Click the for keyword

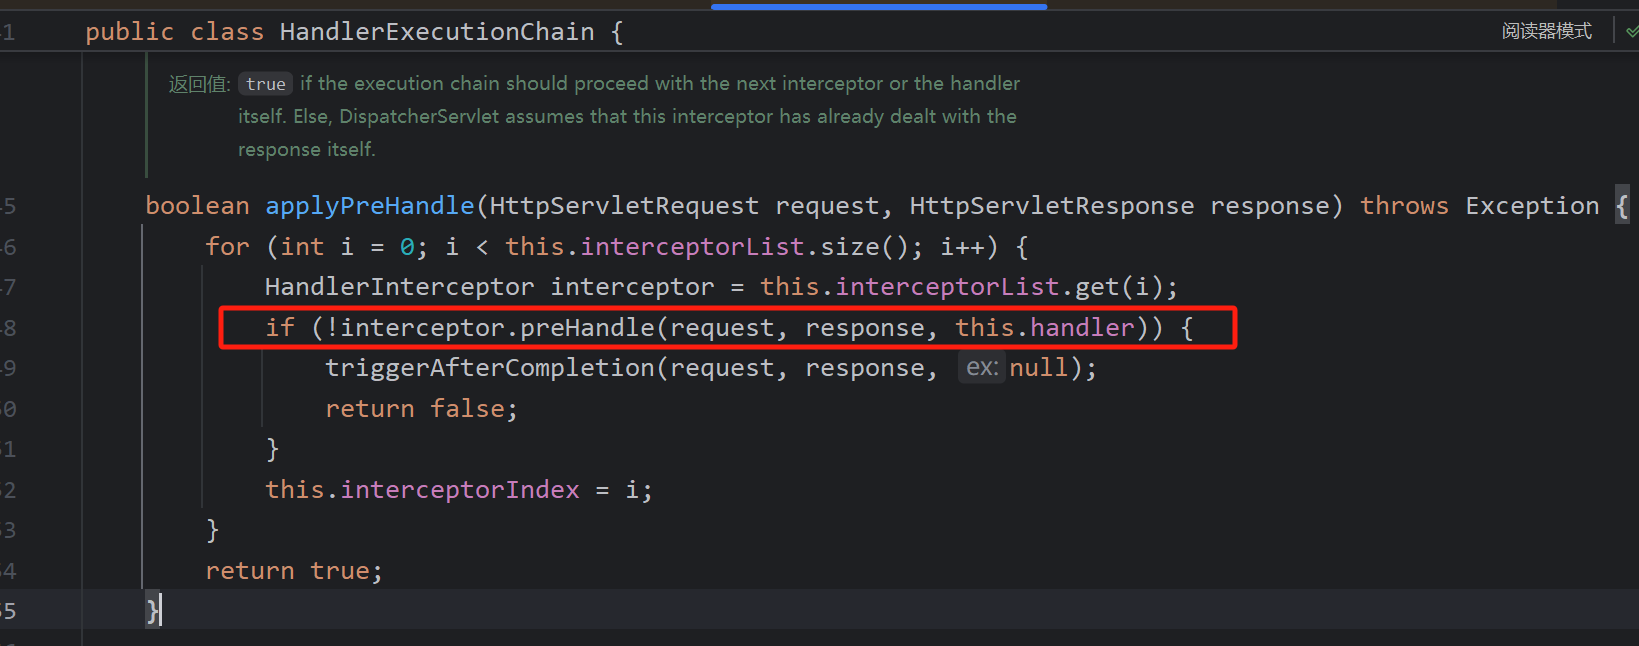pos(227,247)
